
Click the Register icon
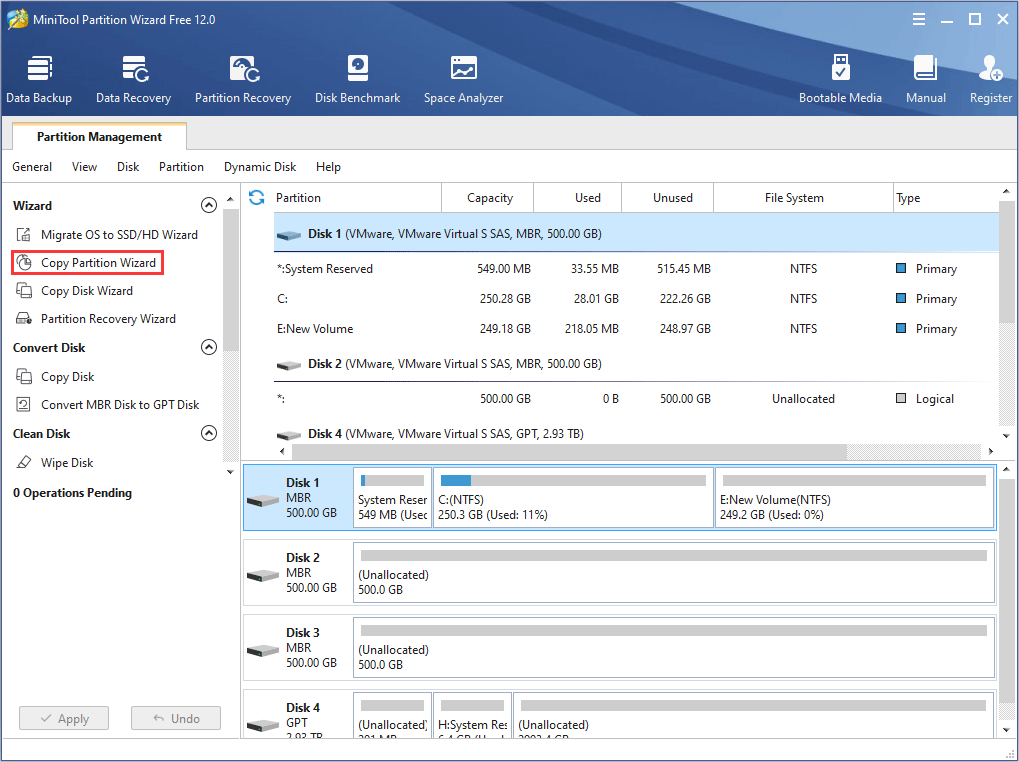point(990,68)
